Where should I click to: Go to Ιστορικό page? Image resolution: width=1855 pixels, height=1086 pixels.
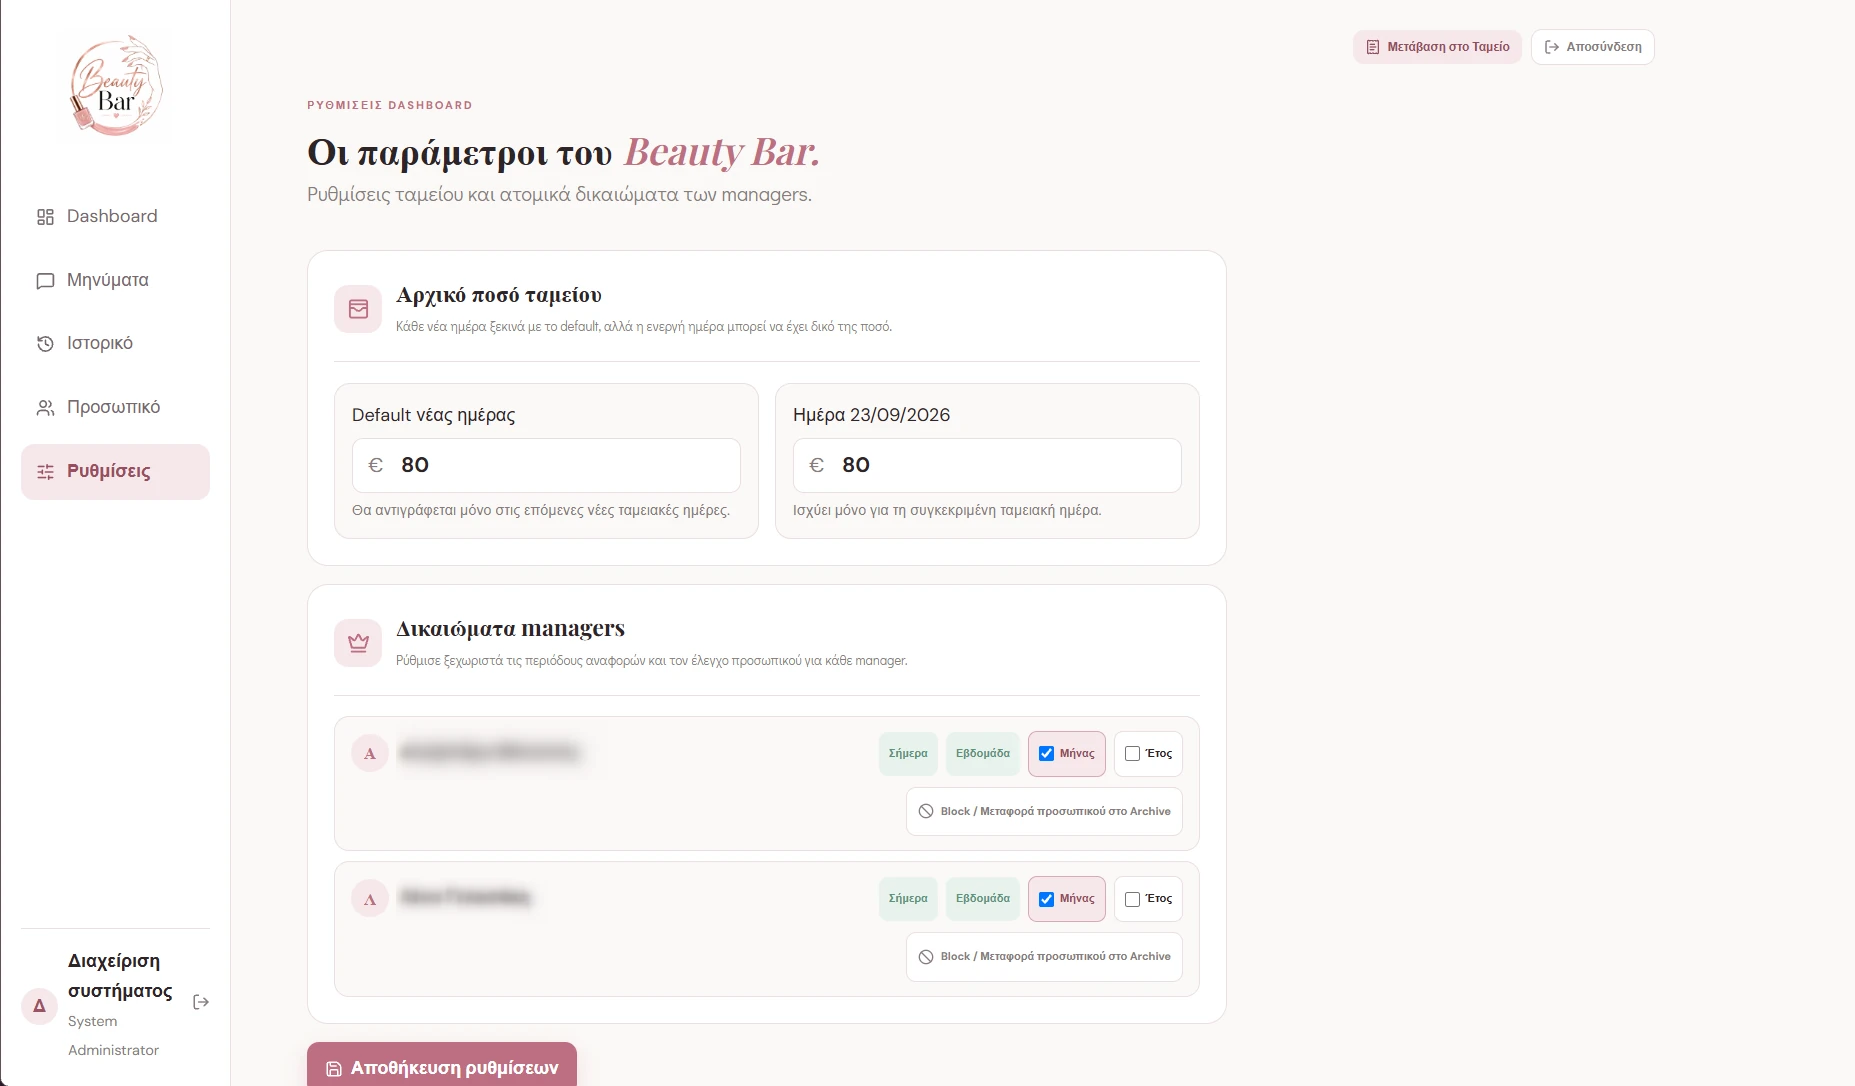coord(115,343)
